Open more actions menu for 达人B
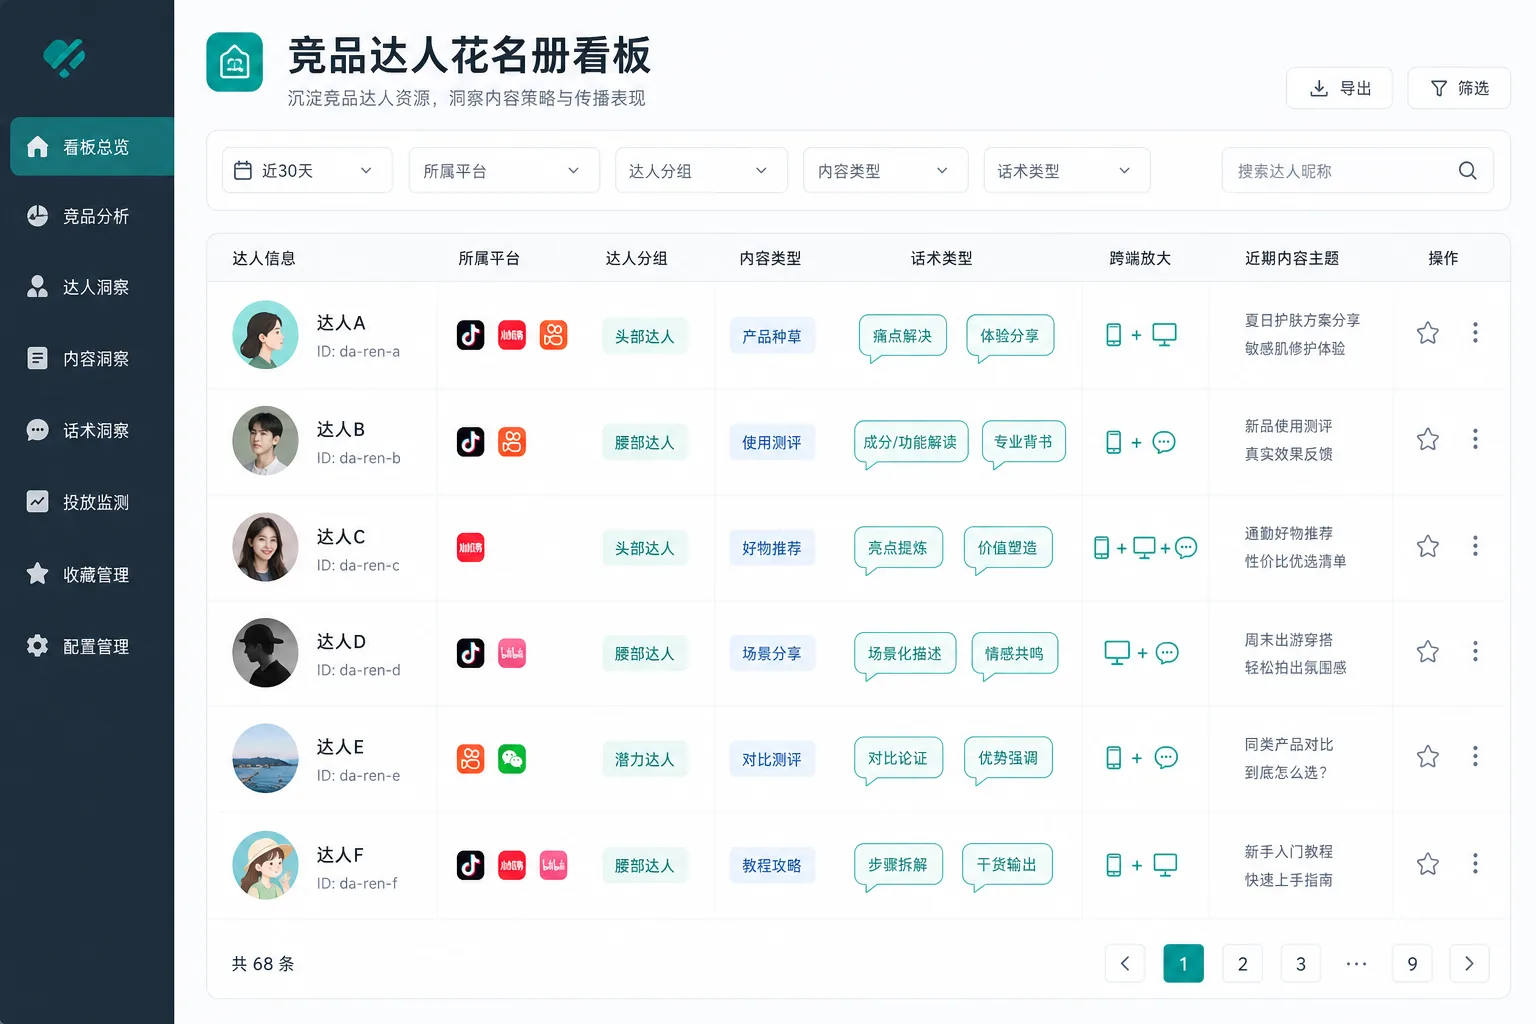The image size is (1536, 1024). tap(1475, 439)
